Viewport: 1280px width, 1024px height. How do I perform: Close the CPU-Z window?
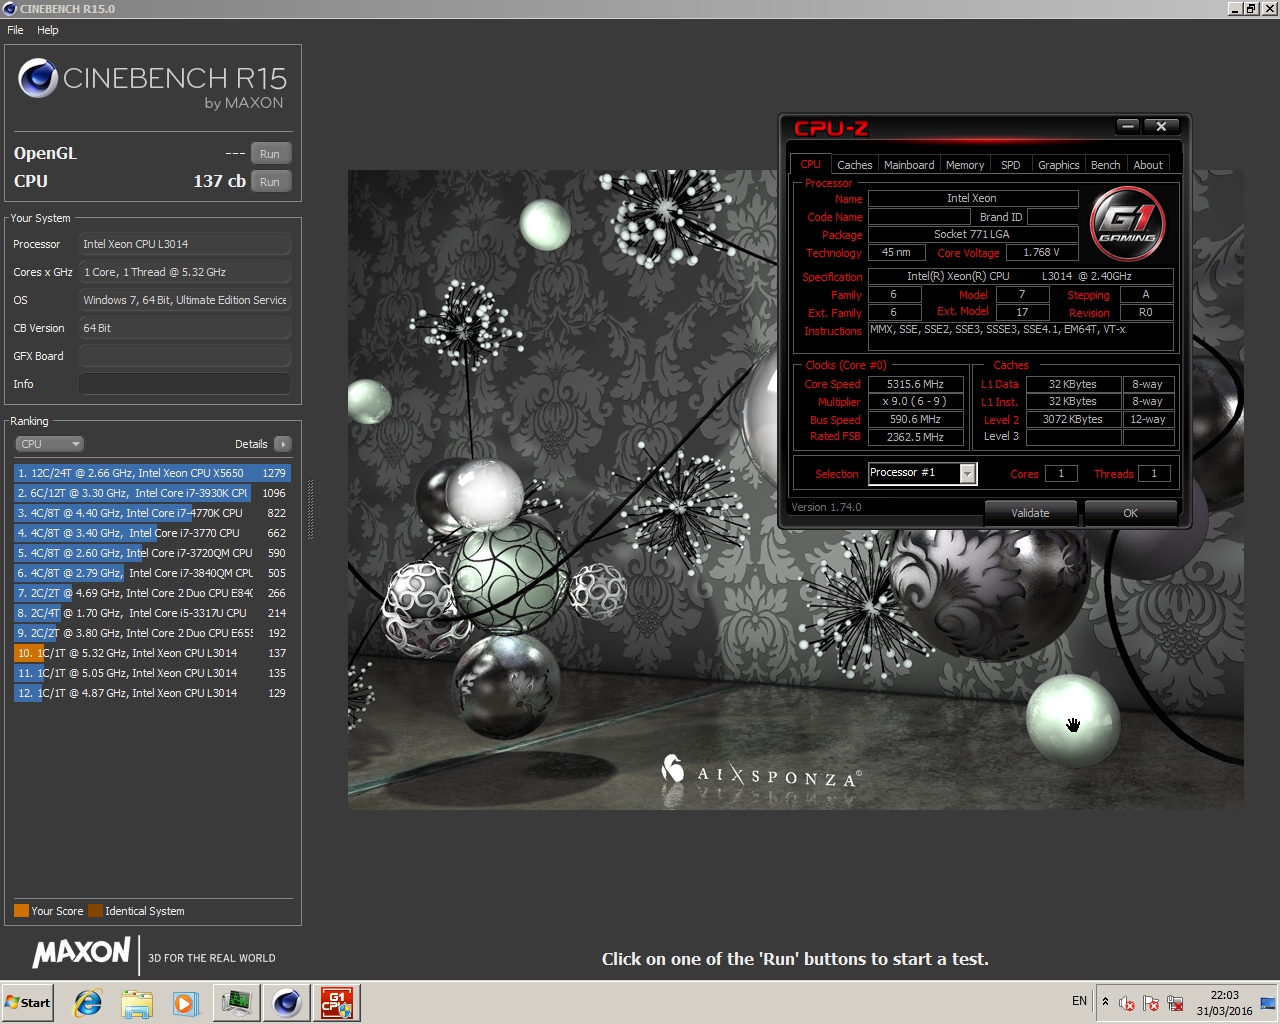coord(1161,126)
